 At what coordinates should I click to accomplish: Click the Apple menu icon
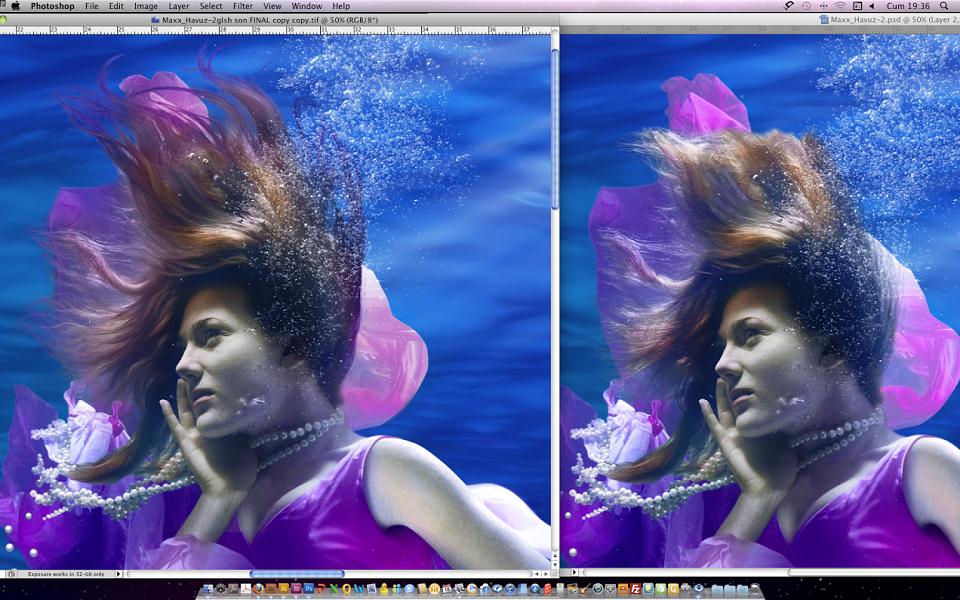(15, 6)
